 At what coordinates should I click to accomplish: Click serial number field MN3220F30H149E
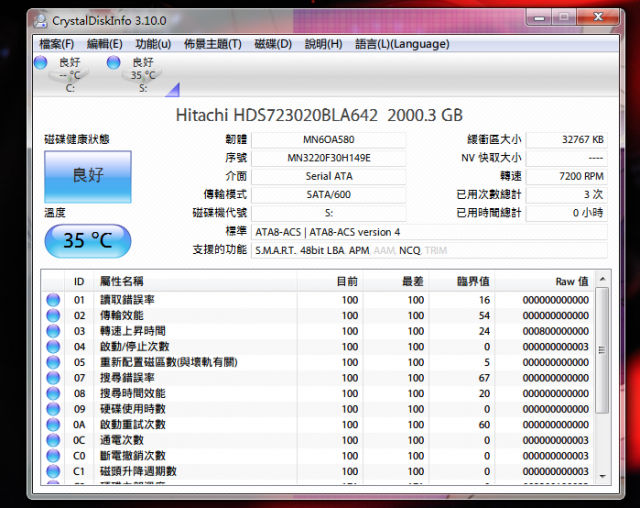[x=329, y=158]
